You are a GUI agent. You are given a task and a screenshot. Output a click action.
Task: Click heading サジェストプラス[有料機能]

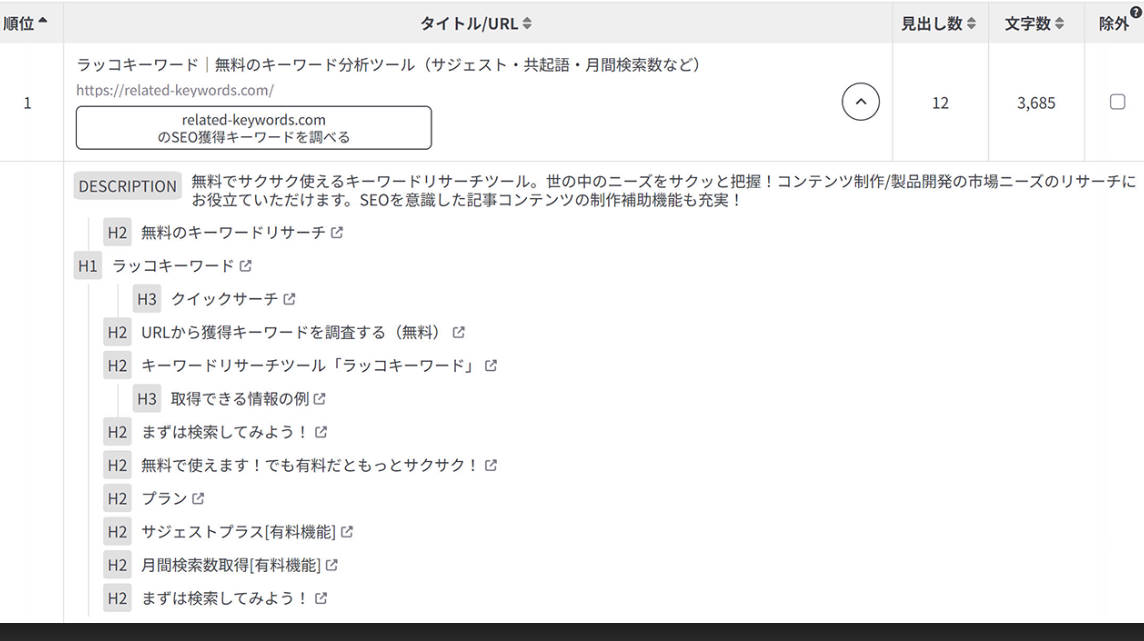pyautogui.click(x=238, y=532)
